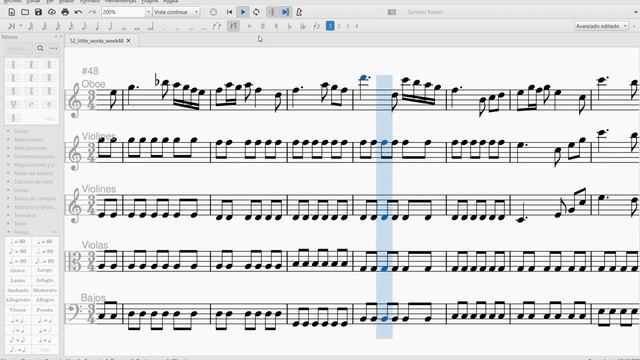Open the zoom level dropdown arrow
This screenshot has height=360, width=640.
tap(148, 12)
